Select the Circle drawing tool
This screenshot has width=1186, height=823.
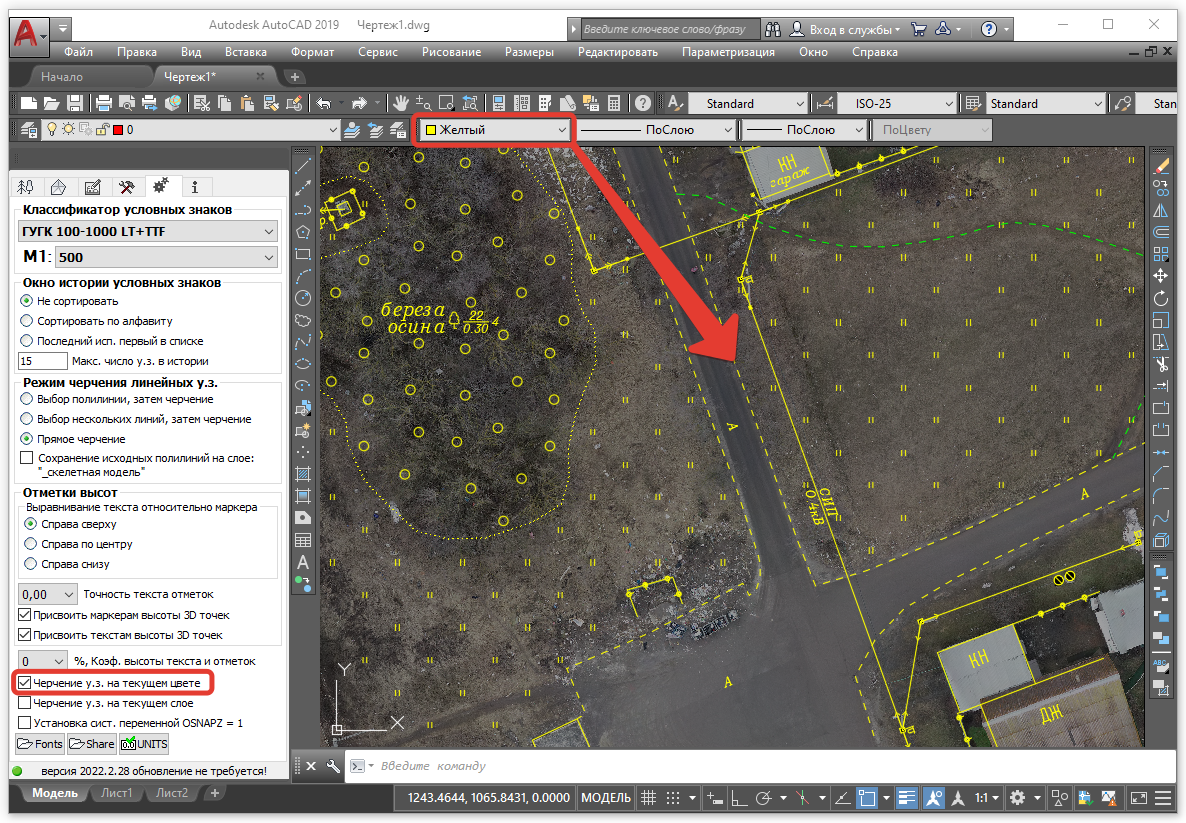click(303, 298)
